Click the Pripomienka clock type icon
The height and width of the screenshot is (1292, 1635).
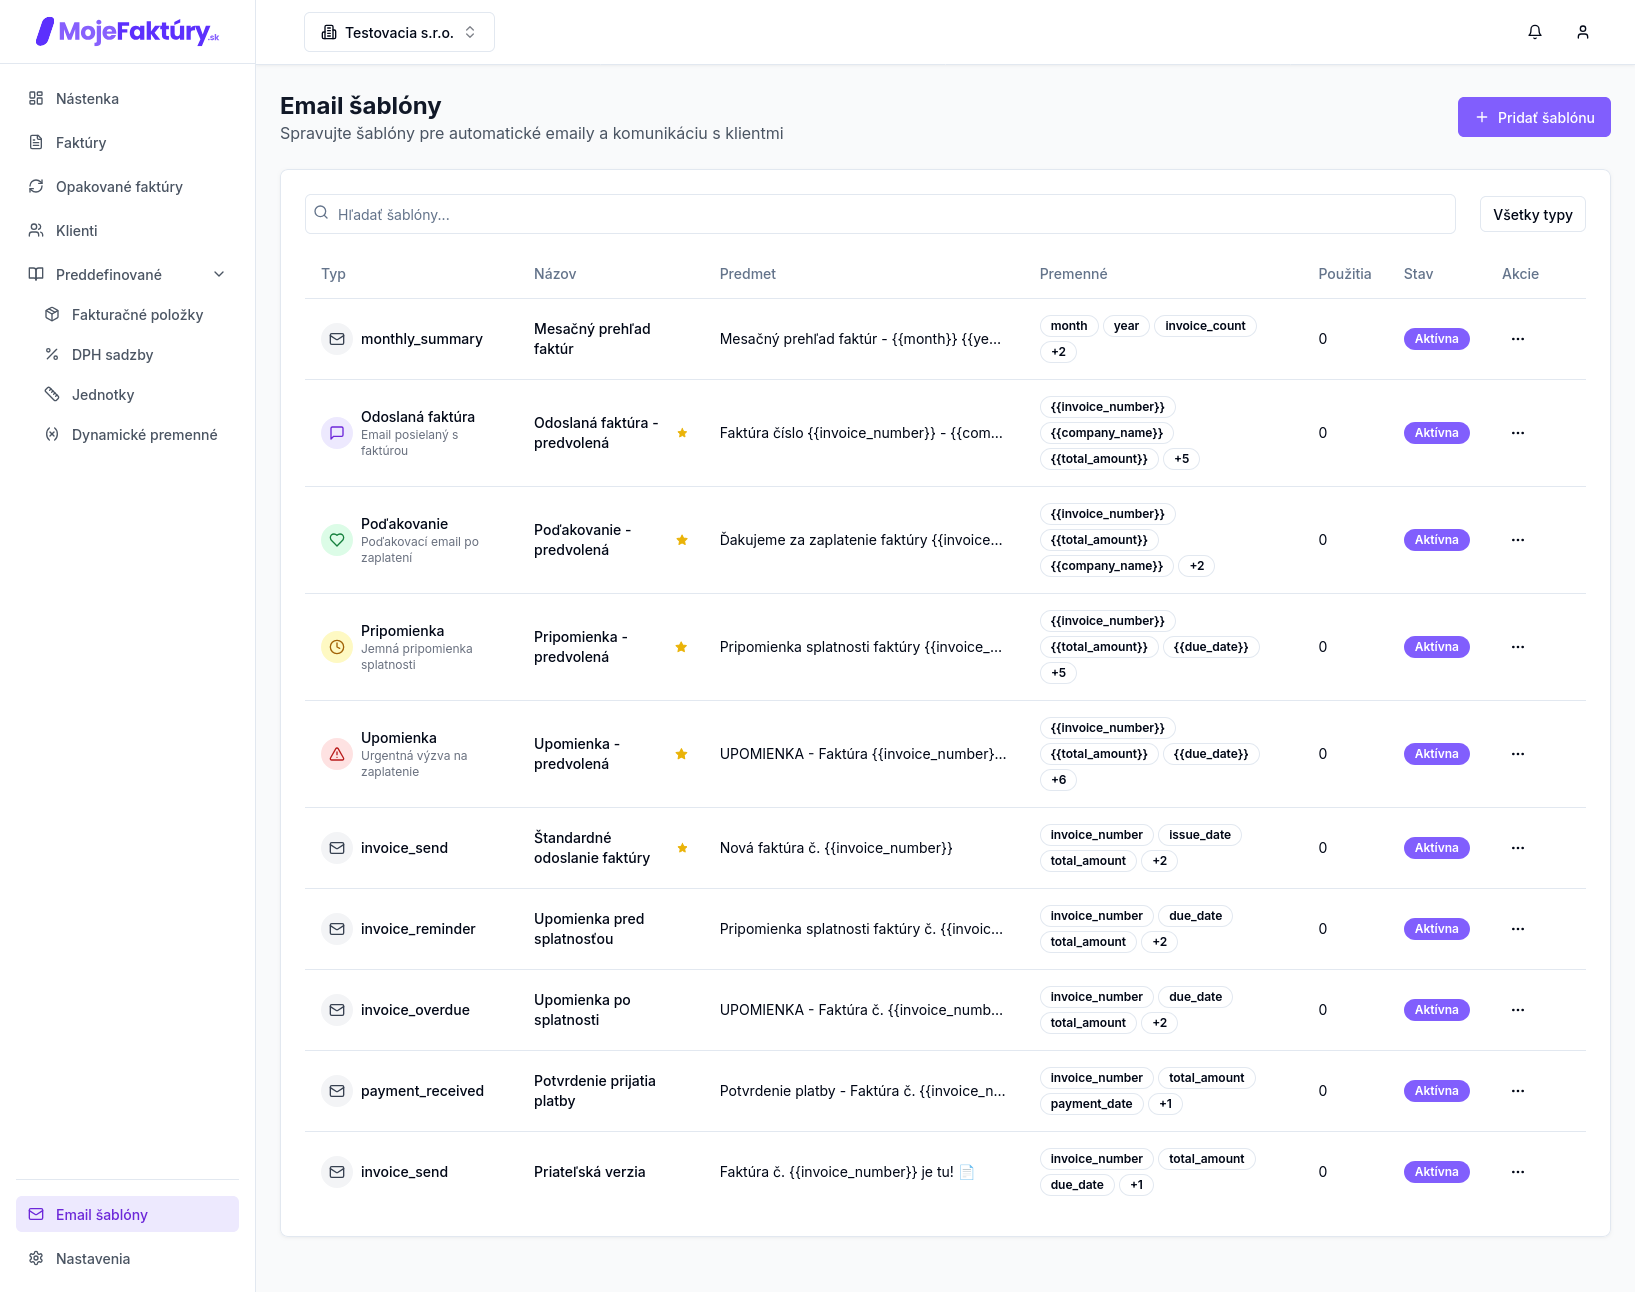(337, 647)
